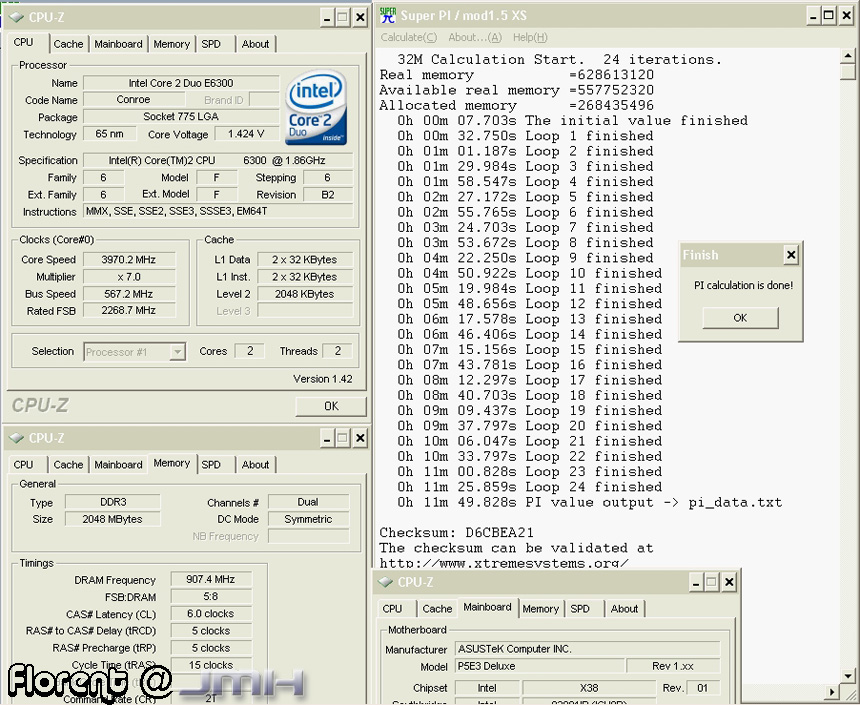Click Super PI scrollbar up arrow
The image size is (860, 705).
click(x=847, y=56)
